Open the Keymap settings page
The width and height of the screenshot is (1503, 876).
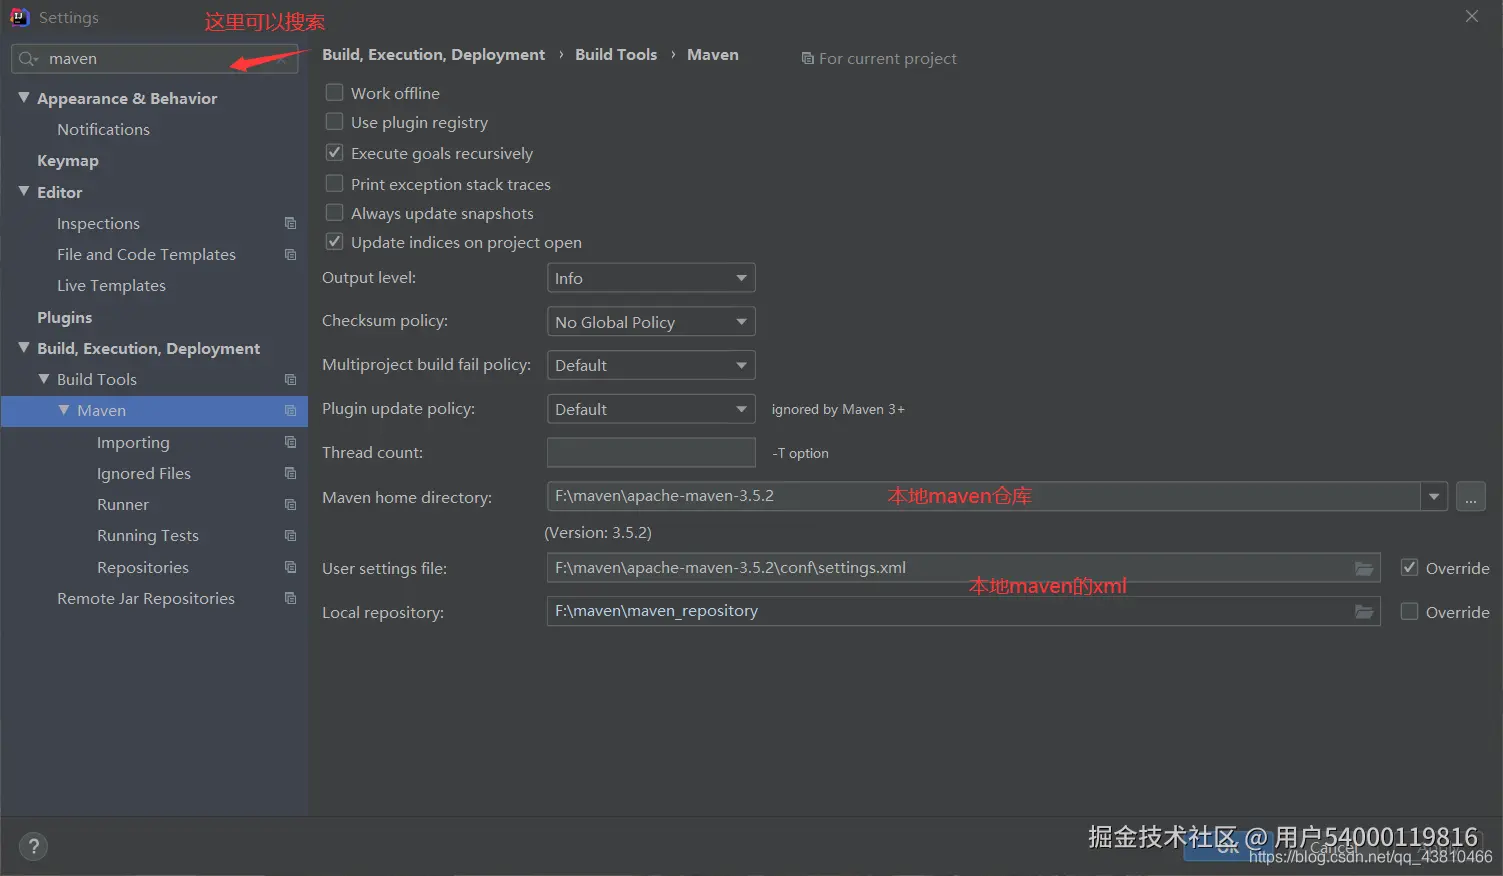[x=68, y=160]
